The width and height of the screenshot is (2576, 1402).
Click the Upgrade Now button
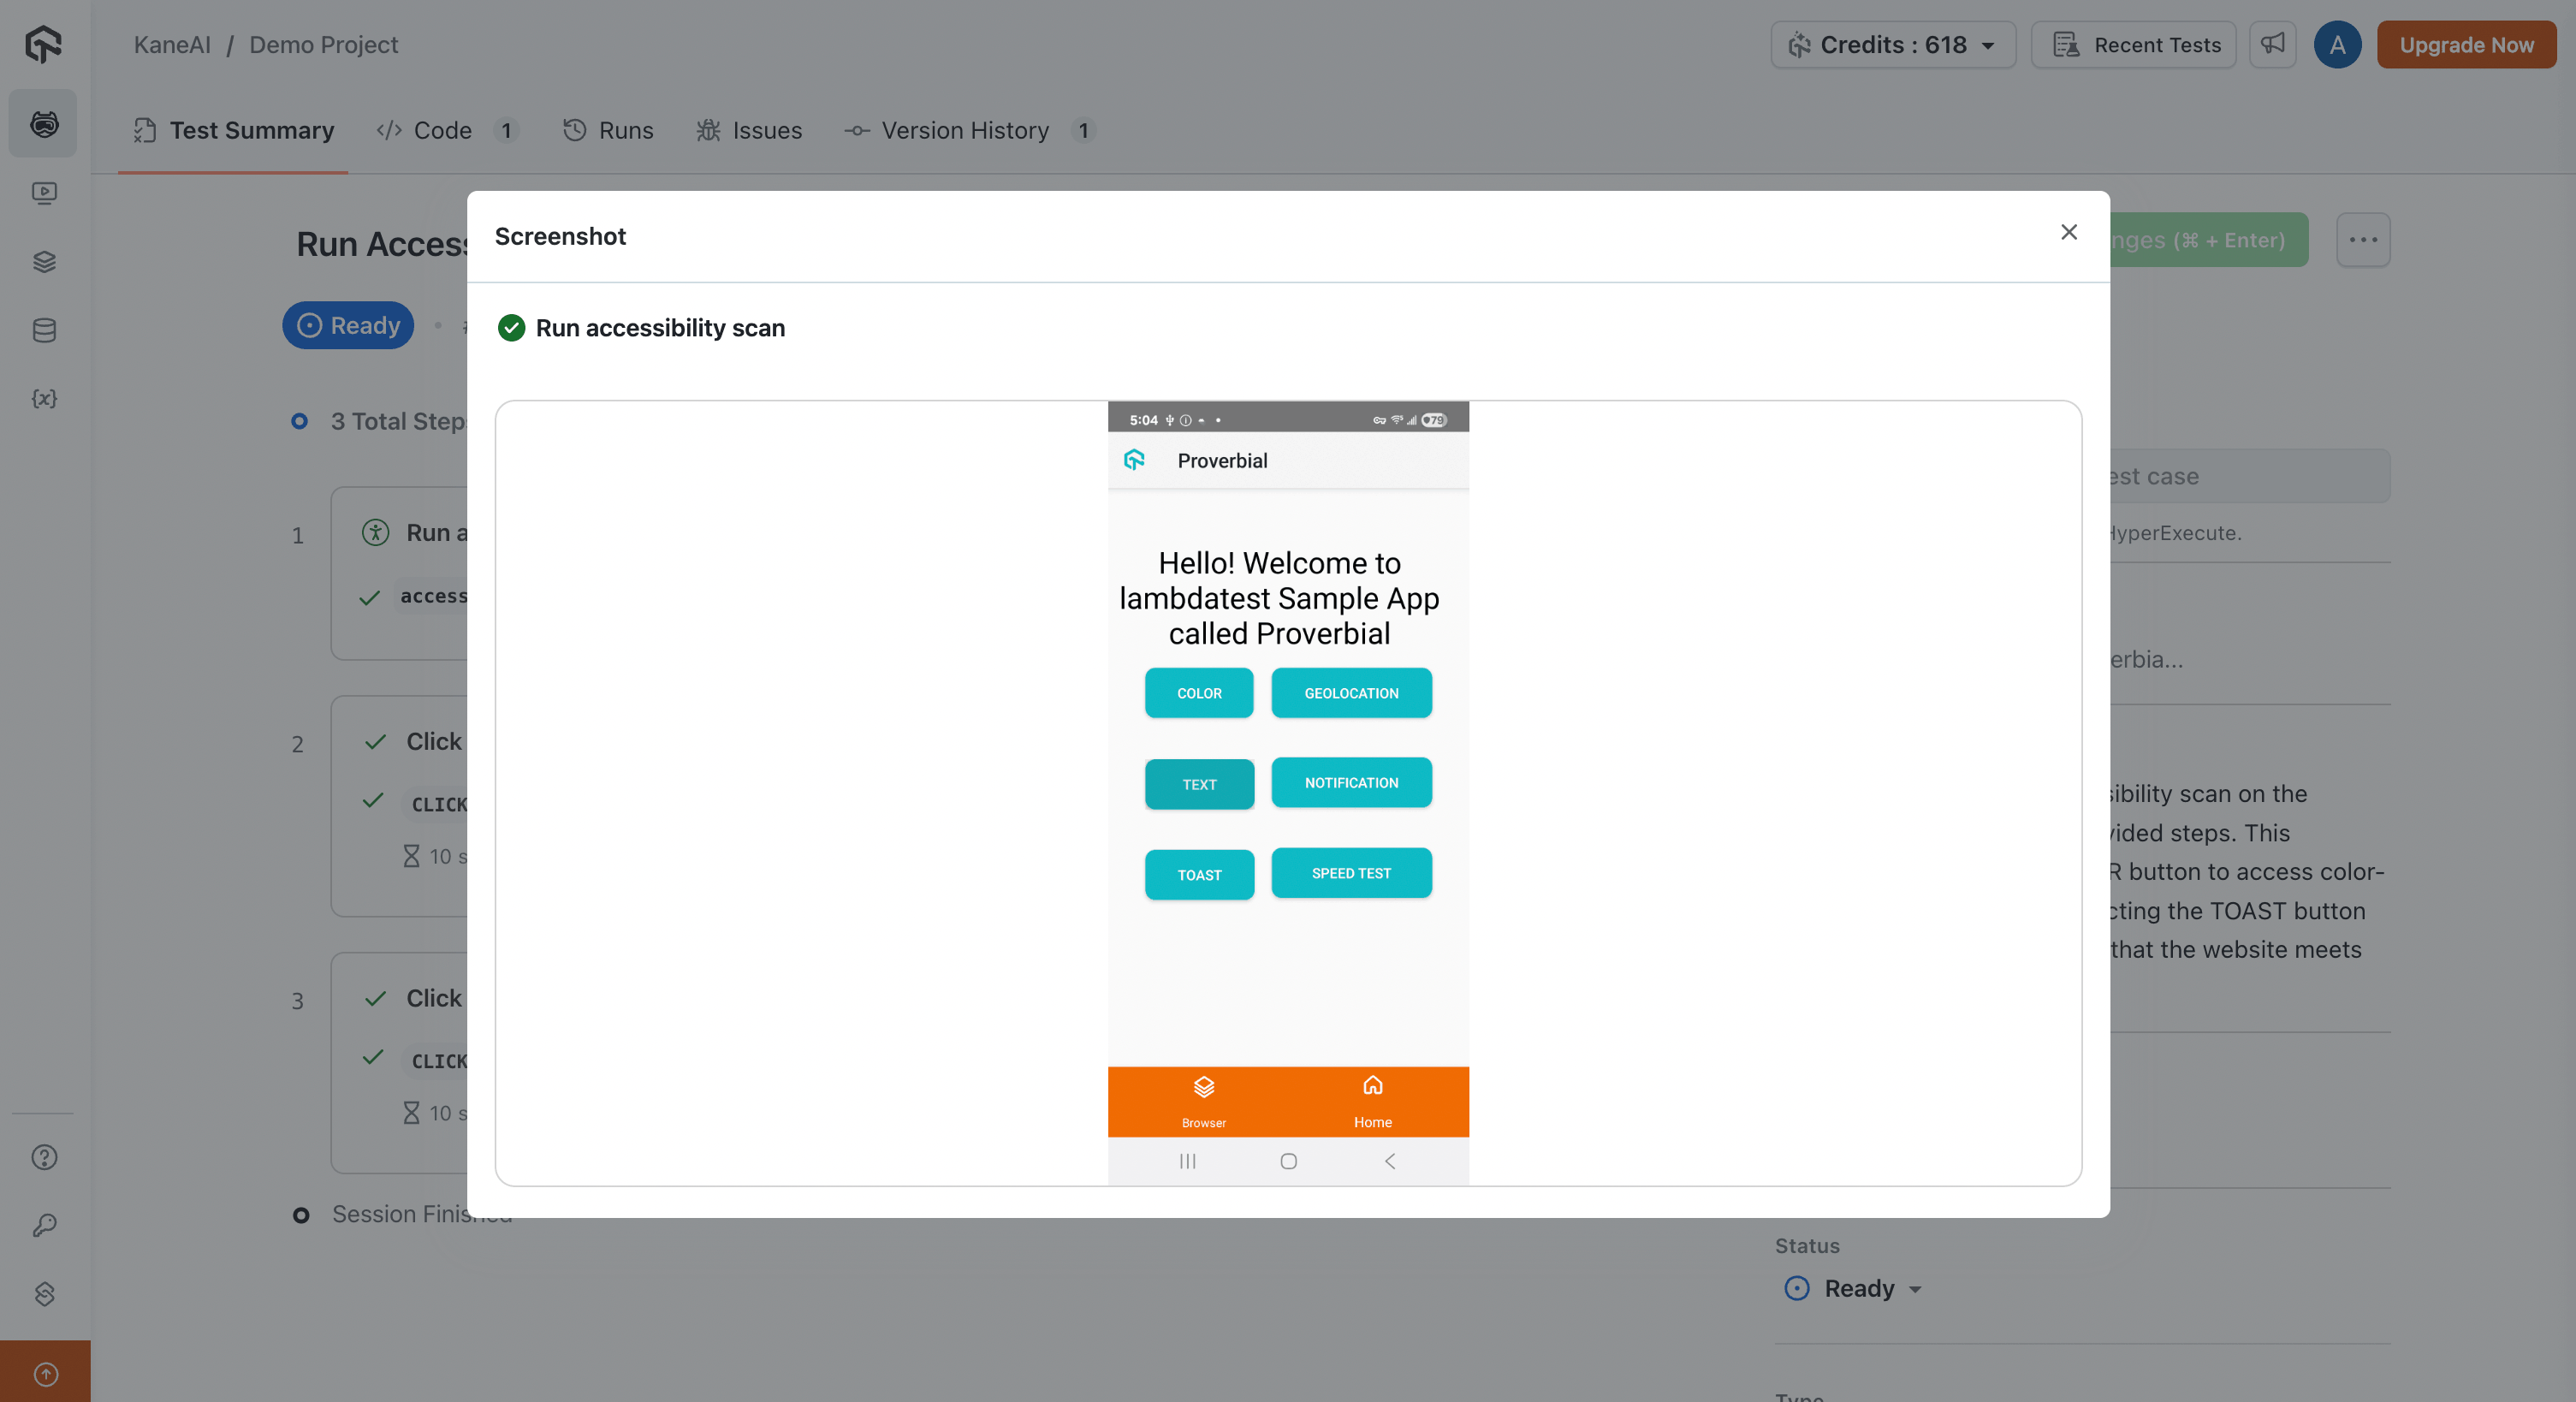pyautogui.click(x=2466, y=44)
